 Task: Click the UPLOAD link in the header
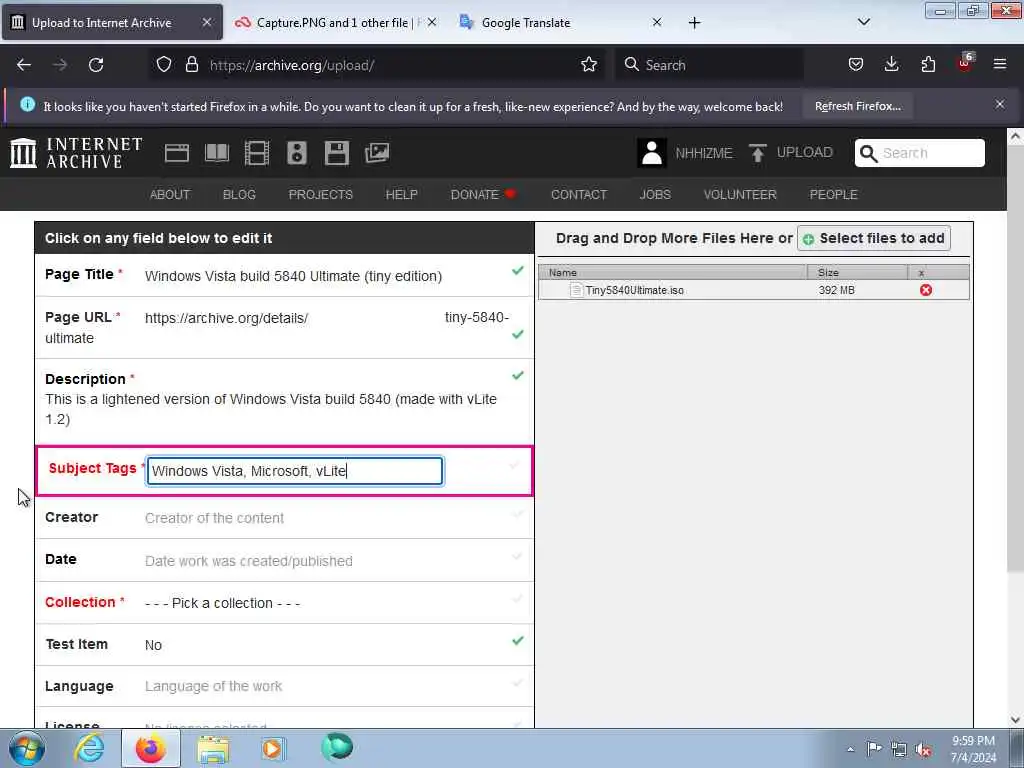click(805, 152)
